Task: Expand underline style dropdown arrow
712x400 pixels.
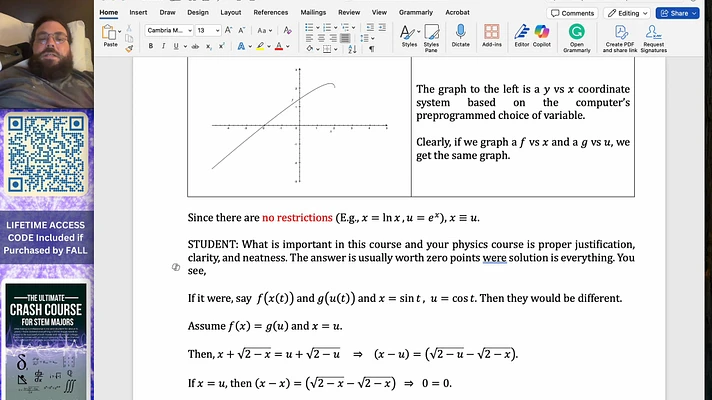Action: (185, 46)
